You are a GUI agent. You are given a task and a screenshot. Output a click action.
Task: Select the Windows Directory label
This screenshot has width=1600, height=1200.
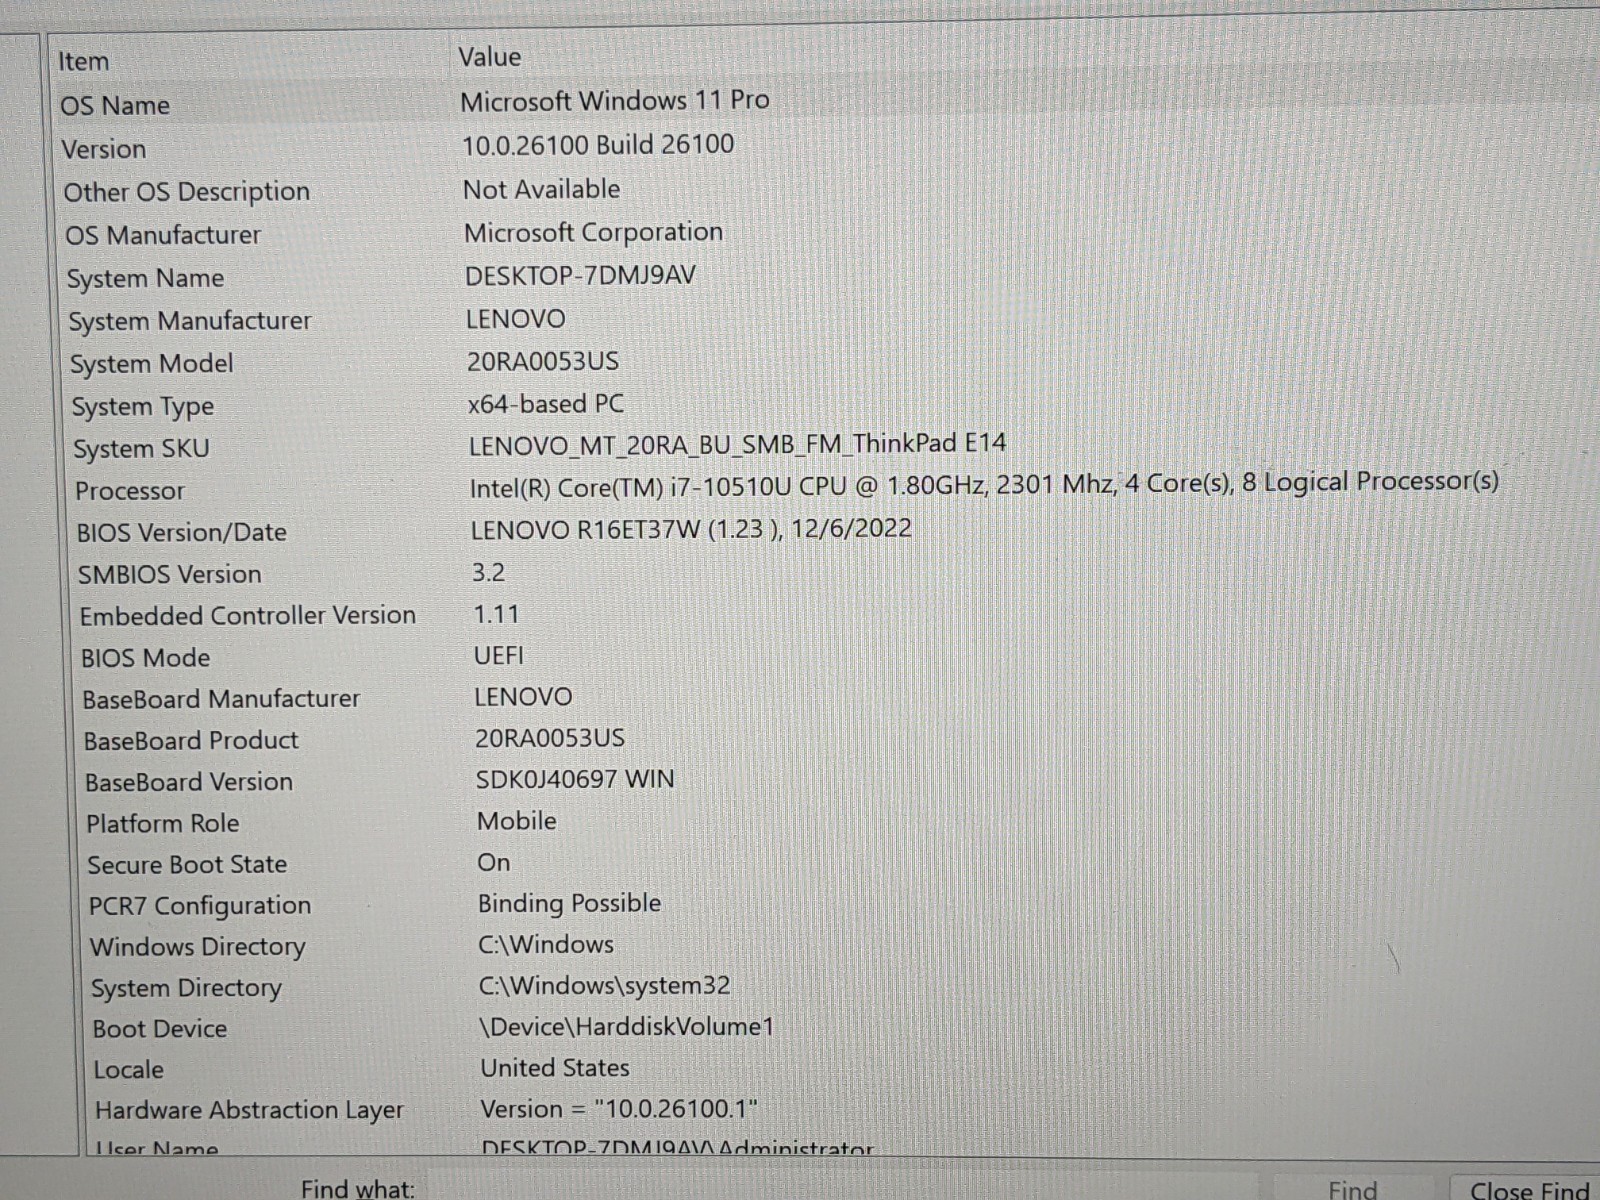point(197,947)
